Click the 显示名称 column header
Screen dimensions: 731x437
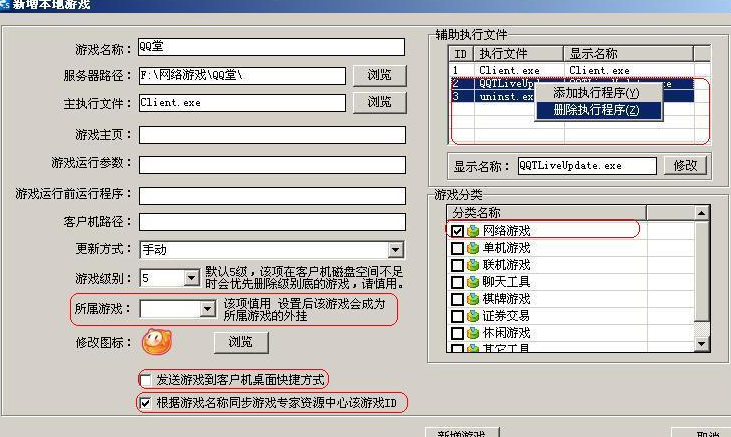pos(628,54)
